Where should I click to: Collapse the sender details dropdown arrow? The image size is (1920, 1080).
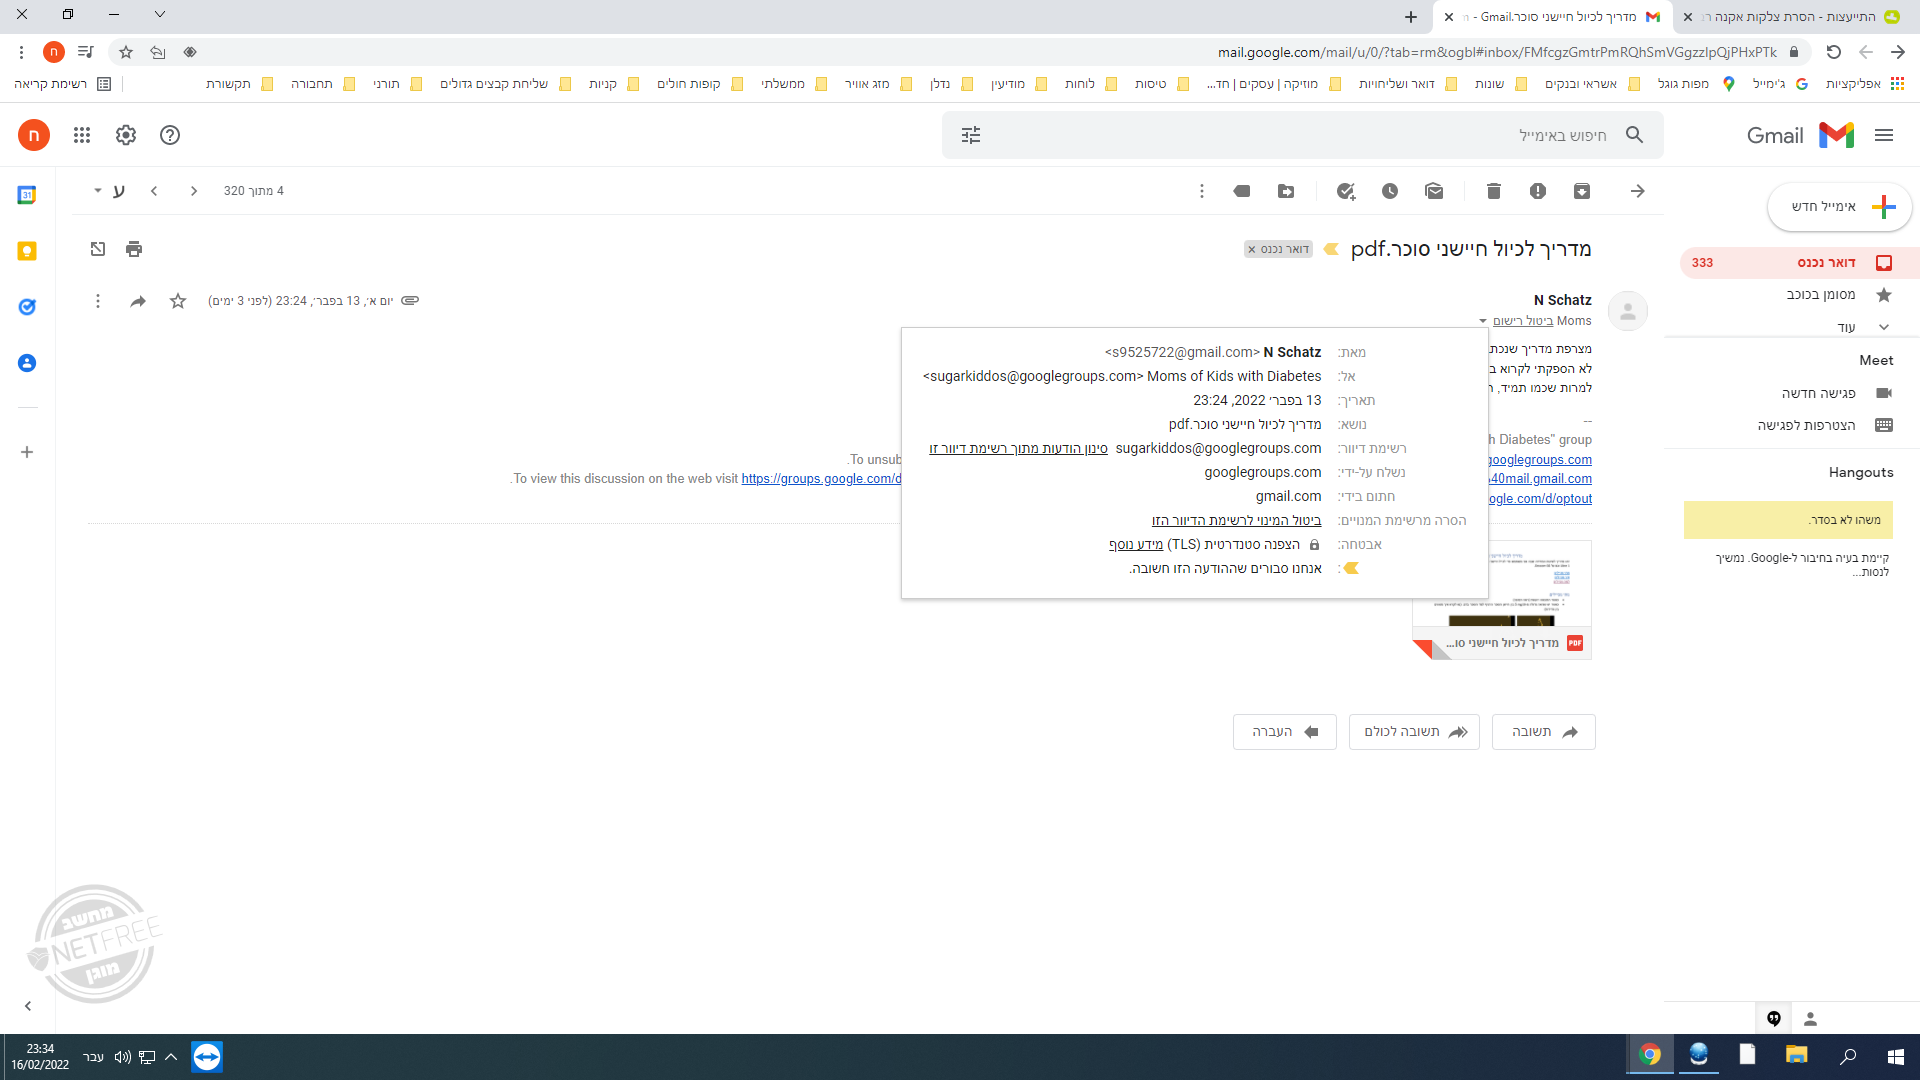[x=1483, y=321]
